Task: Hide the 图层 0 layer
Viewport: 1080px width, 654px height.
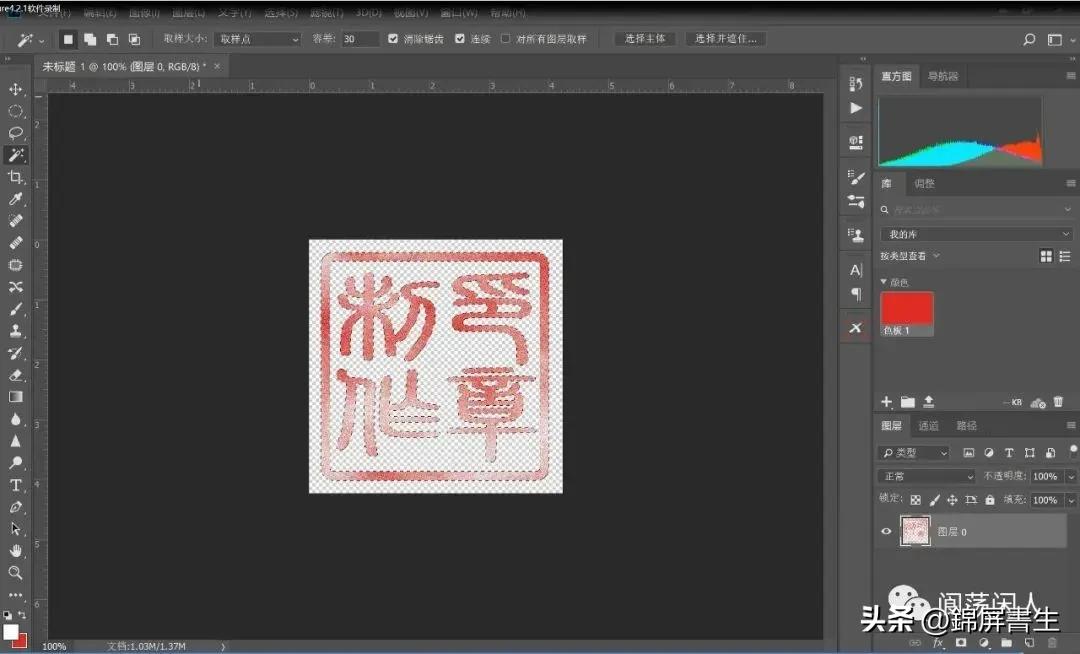Action: 886,531
